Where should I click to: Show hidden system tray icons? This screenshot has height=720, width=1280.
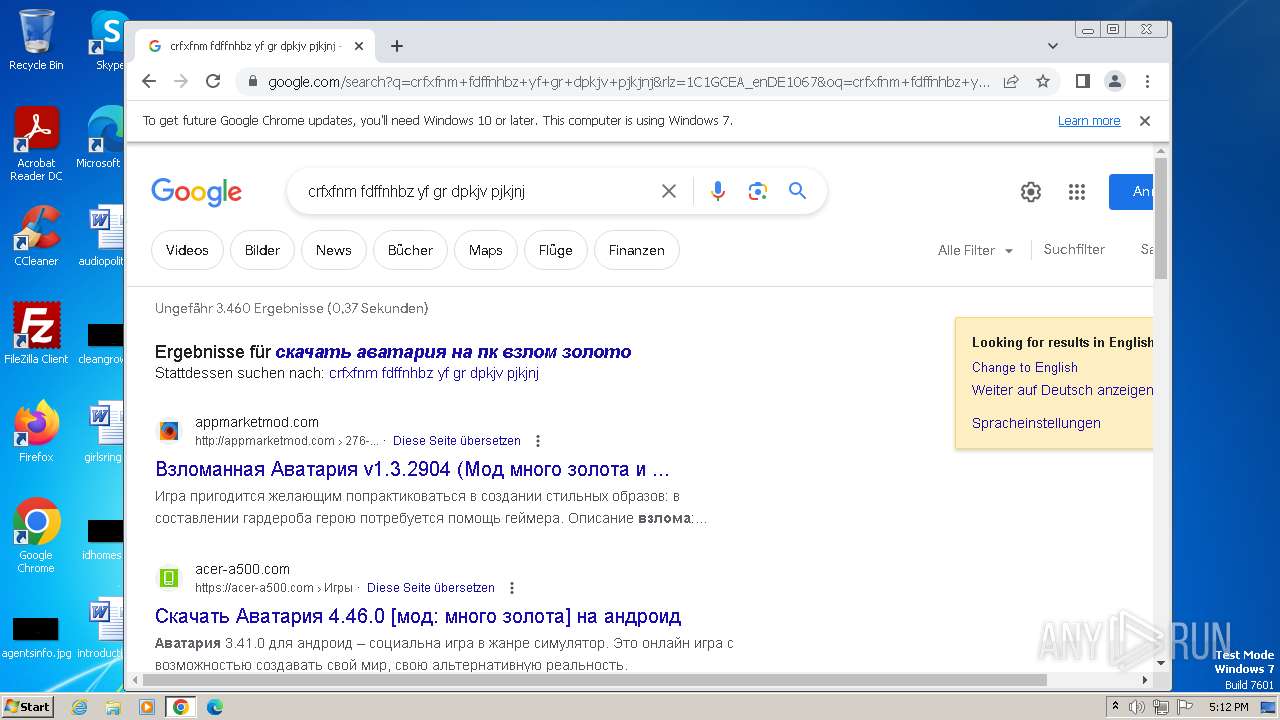(x=1116, y=707)
